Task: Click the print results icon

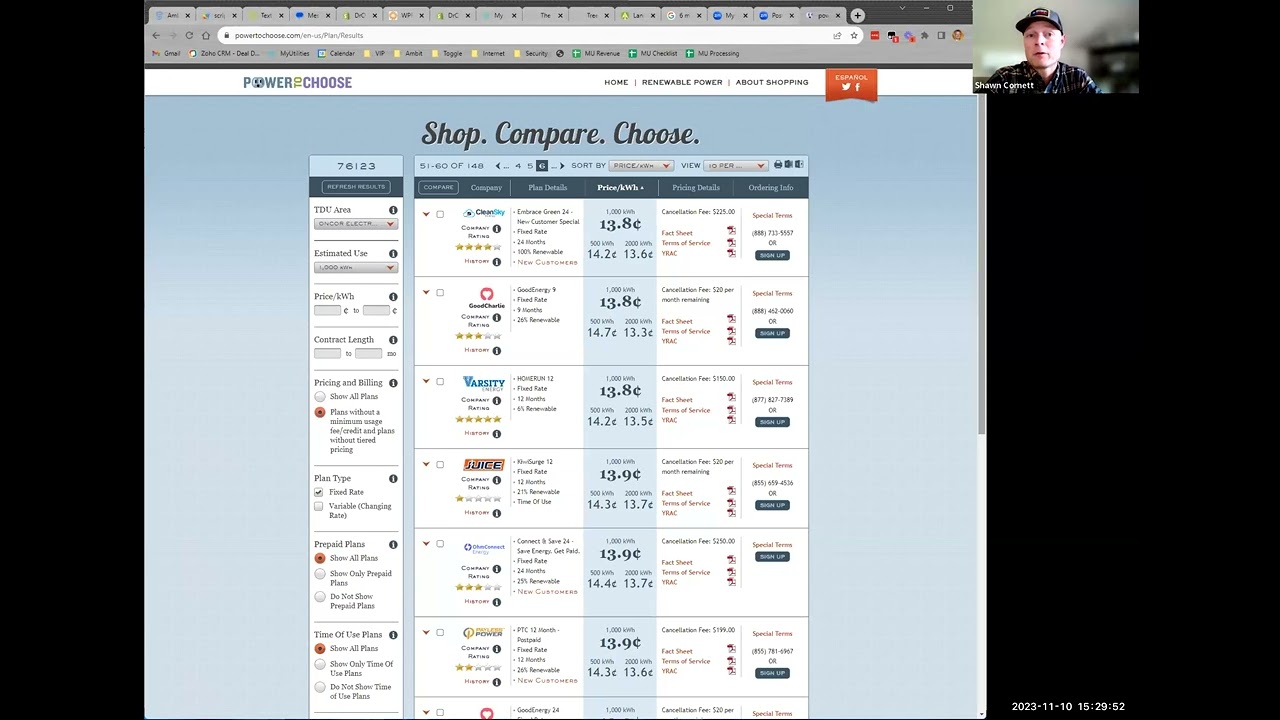Action: click(x=778, y=165)
